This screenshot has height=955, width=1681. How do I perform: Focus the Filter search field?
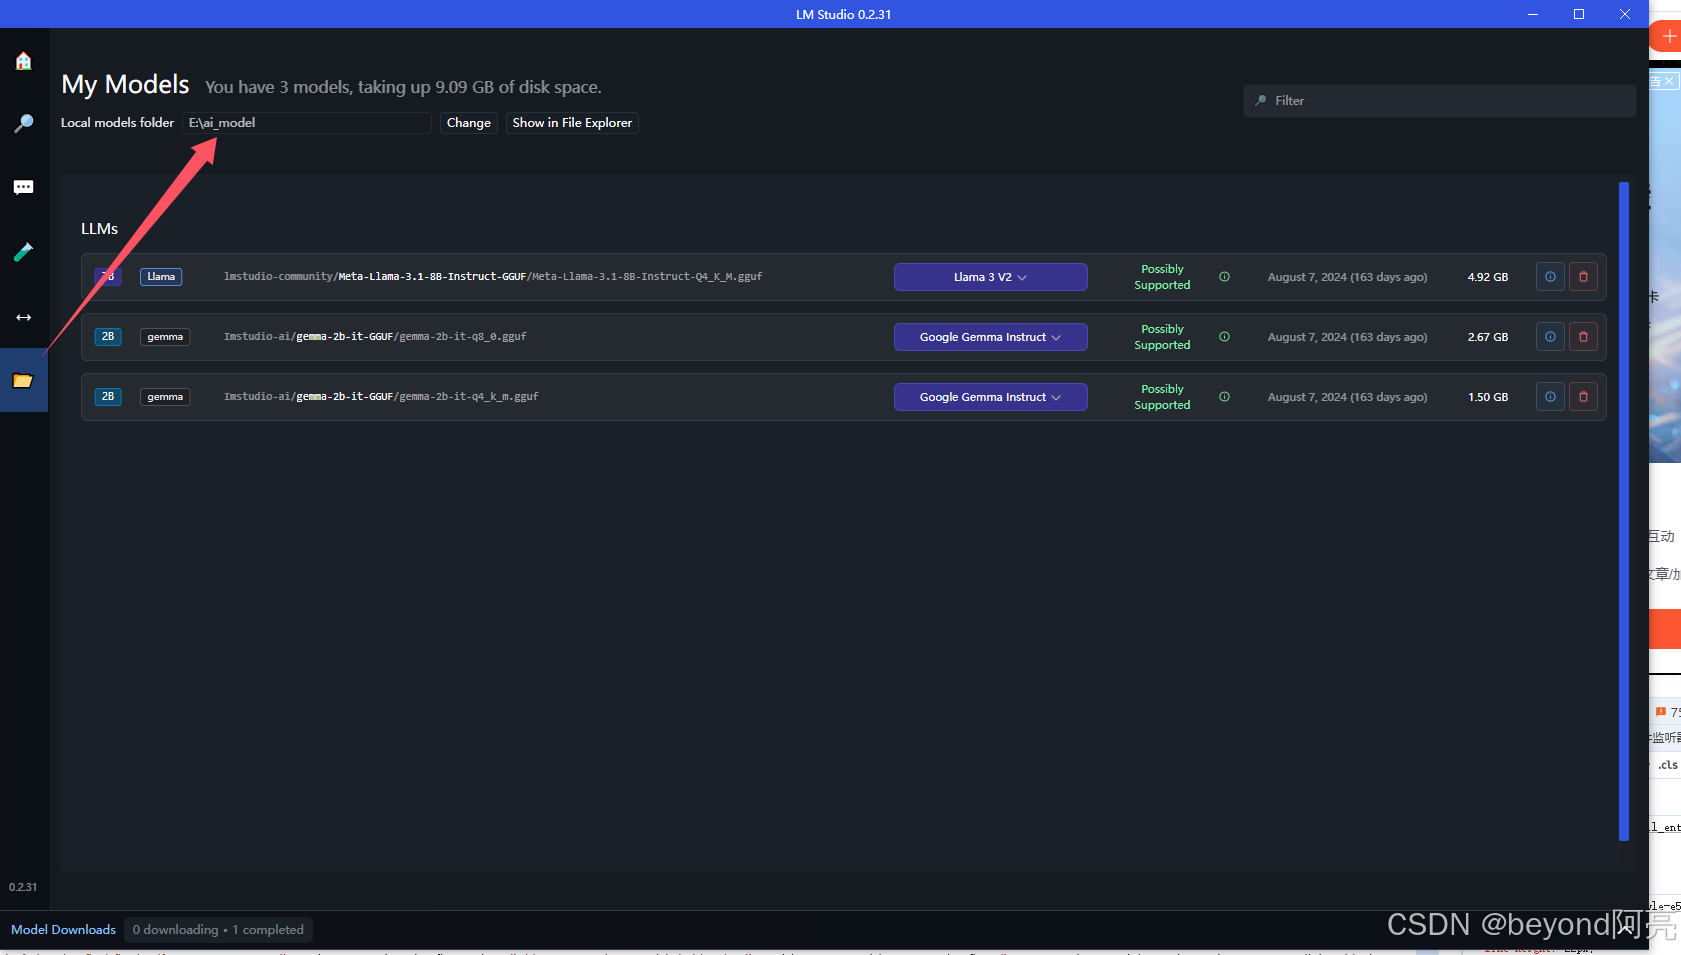click(1439, 101)
